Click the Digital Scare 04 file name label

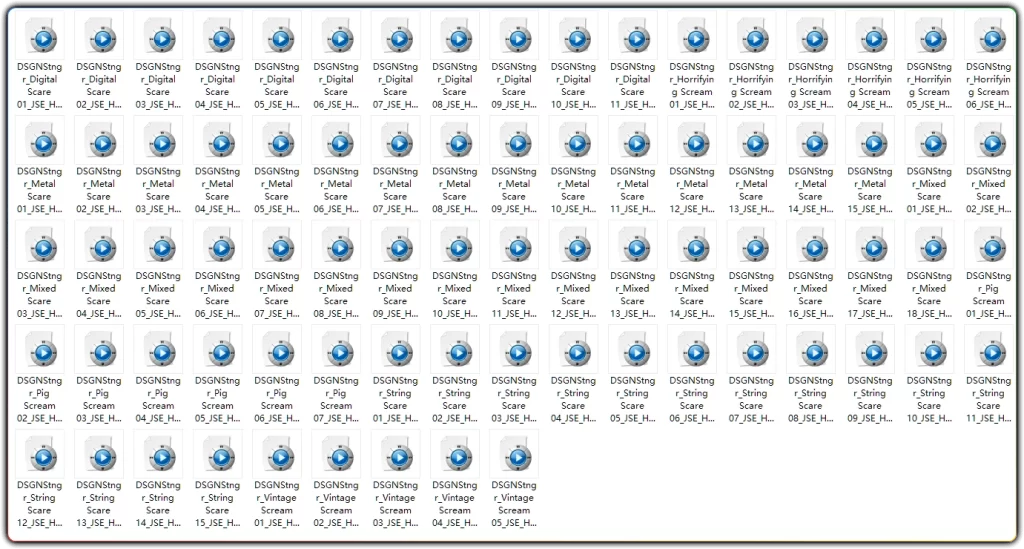coord(217,86)
